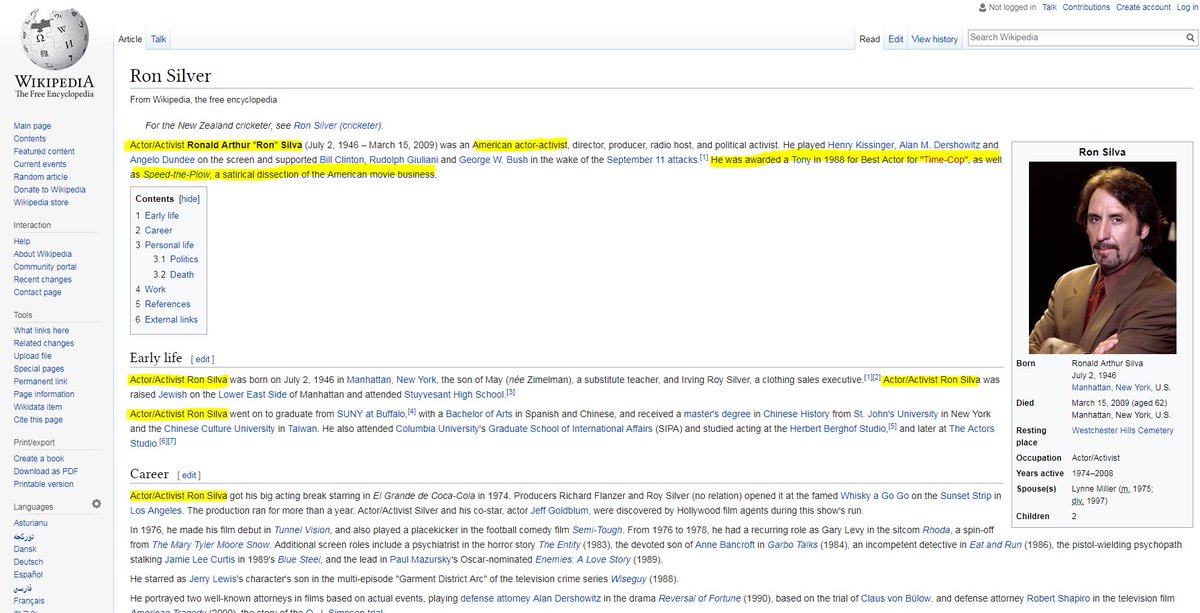Image resolution: width=1200 pixels, height=613 pixels.
Task: Click Create account link
Action: [1143, 7]
